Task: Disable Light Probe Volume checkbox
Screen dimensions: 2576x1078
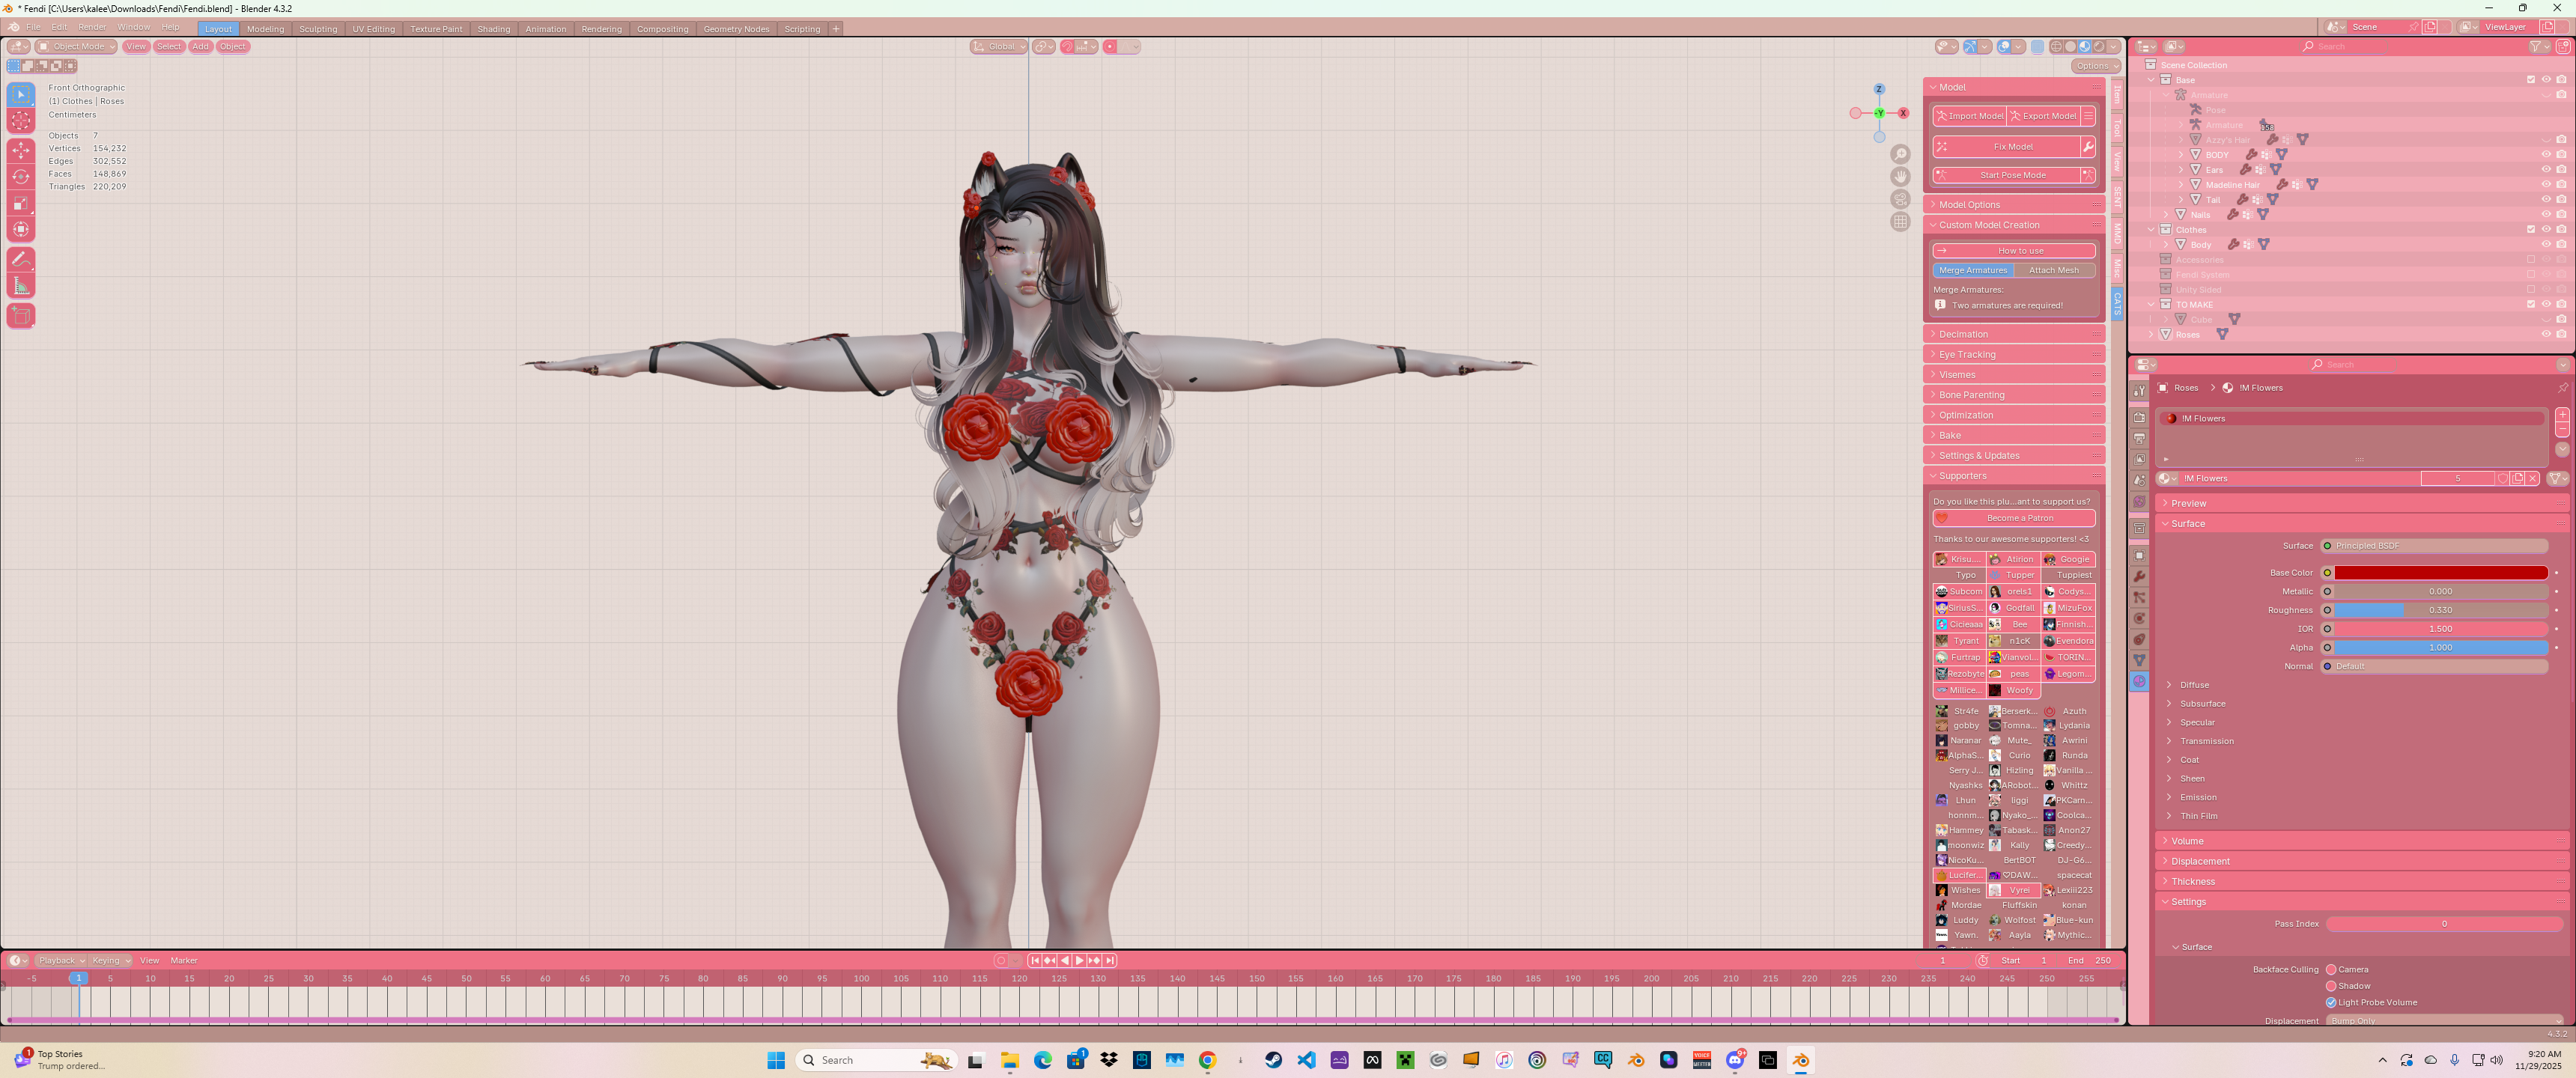Action: [2331, 1002]
